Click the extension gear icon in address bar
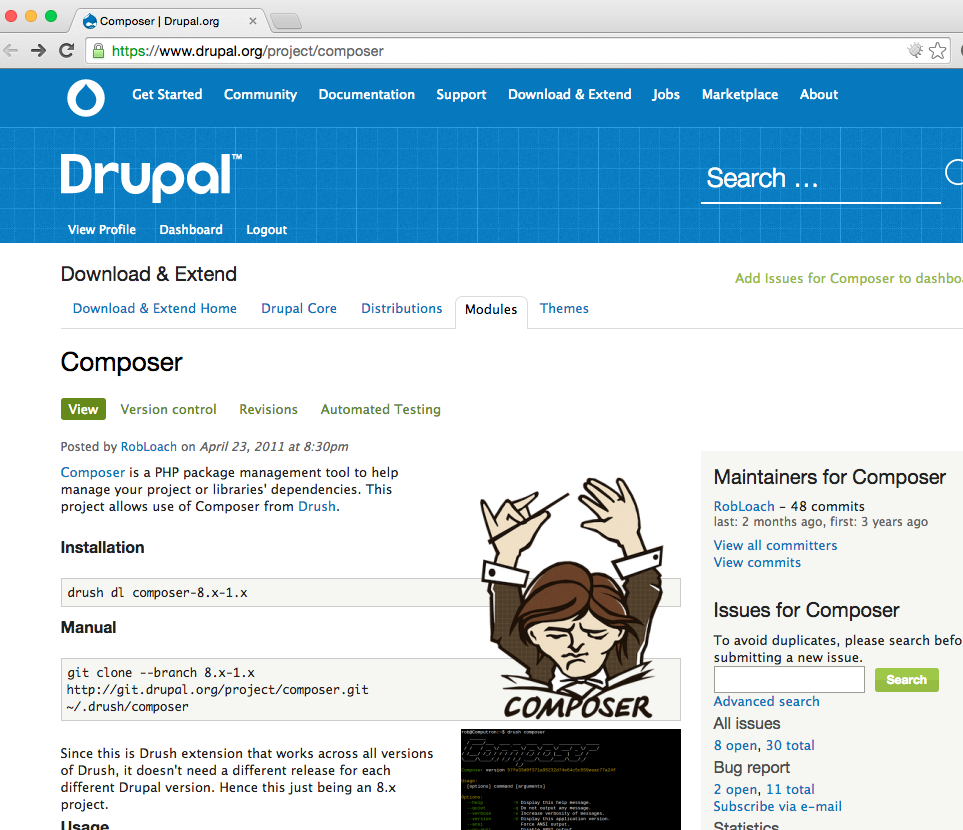Image resolution: width=963 pixels, height=830 pixels. click(915, 50)
